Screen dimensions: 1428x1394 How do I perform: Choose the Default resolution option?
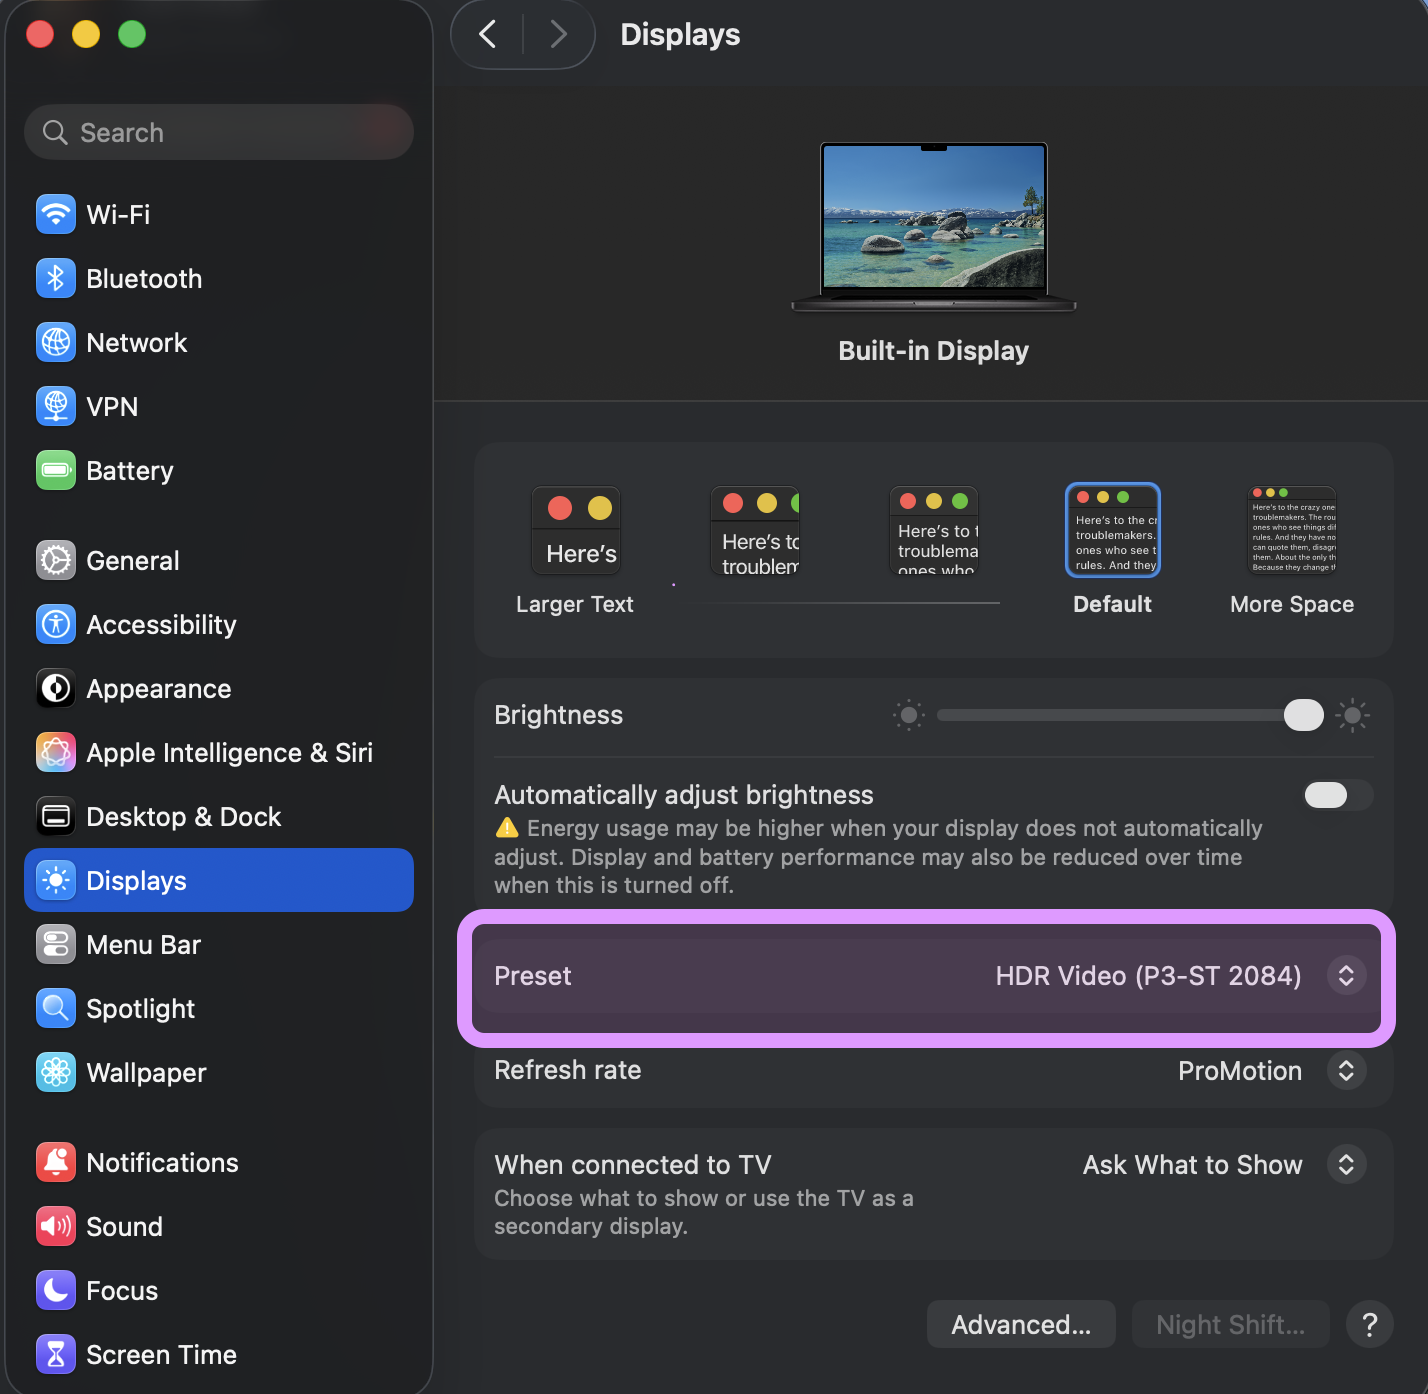point(1113,551)
